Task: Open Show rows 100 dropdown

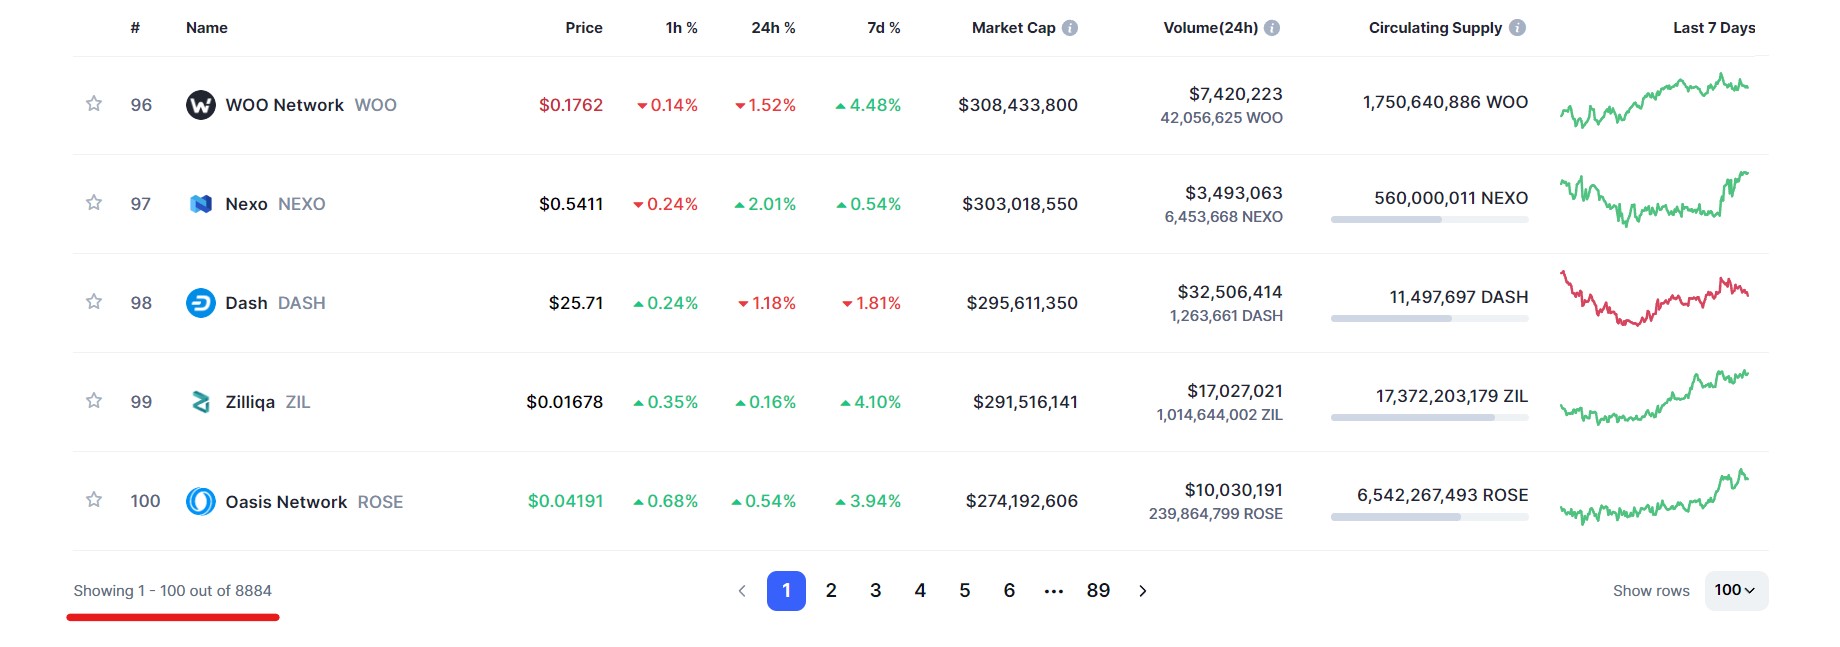Action: pyautogui.click(x=1736, y=591)
